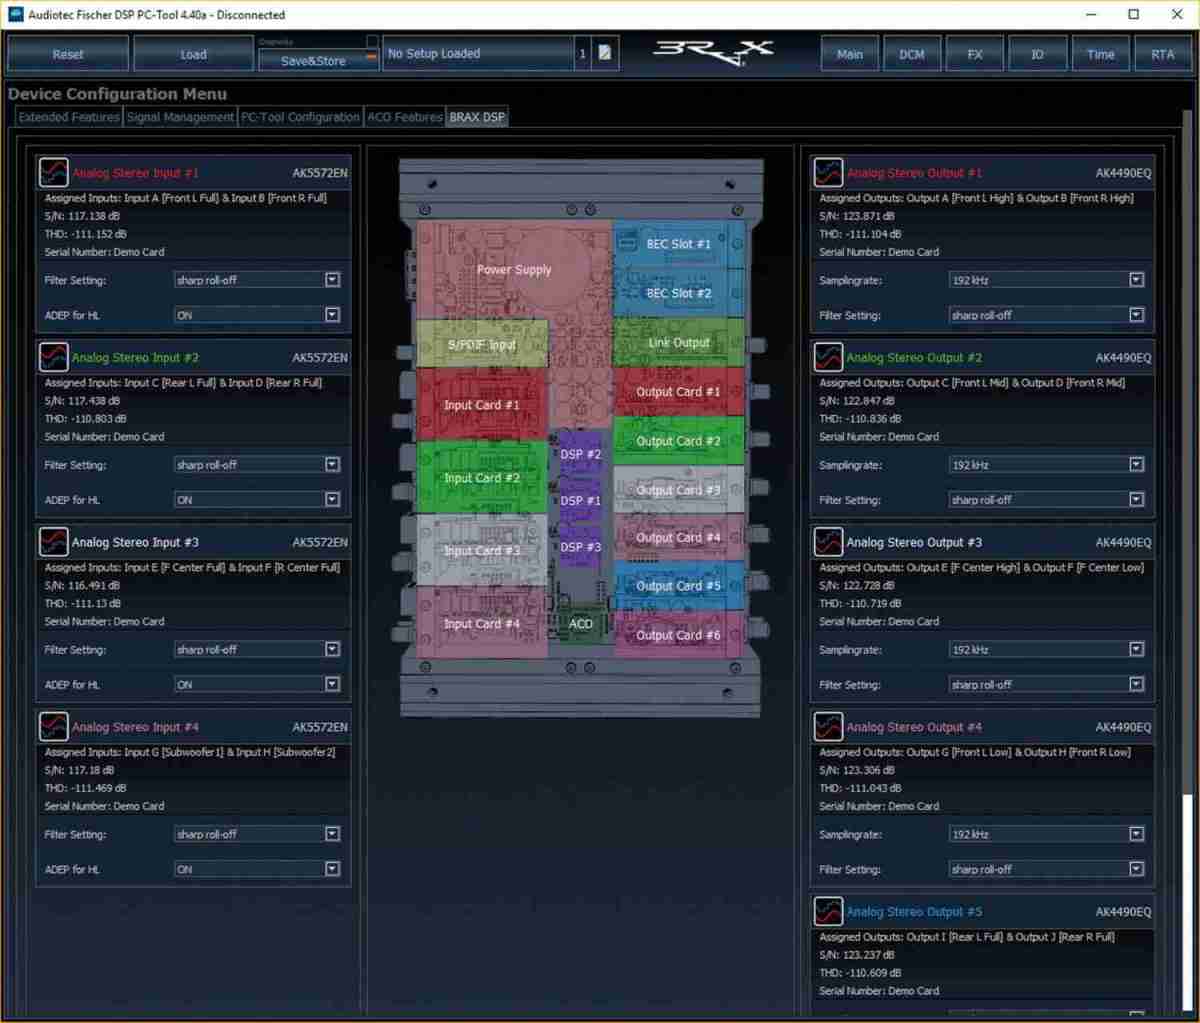The image size is (1200, 1023).
Task: Select Input Card #1 in device diagram
Action: coord(482,405)
